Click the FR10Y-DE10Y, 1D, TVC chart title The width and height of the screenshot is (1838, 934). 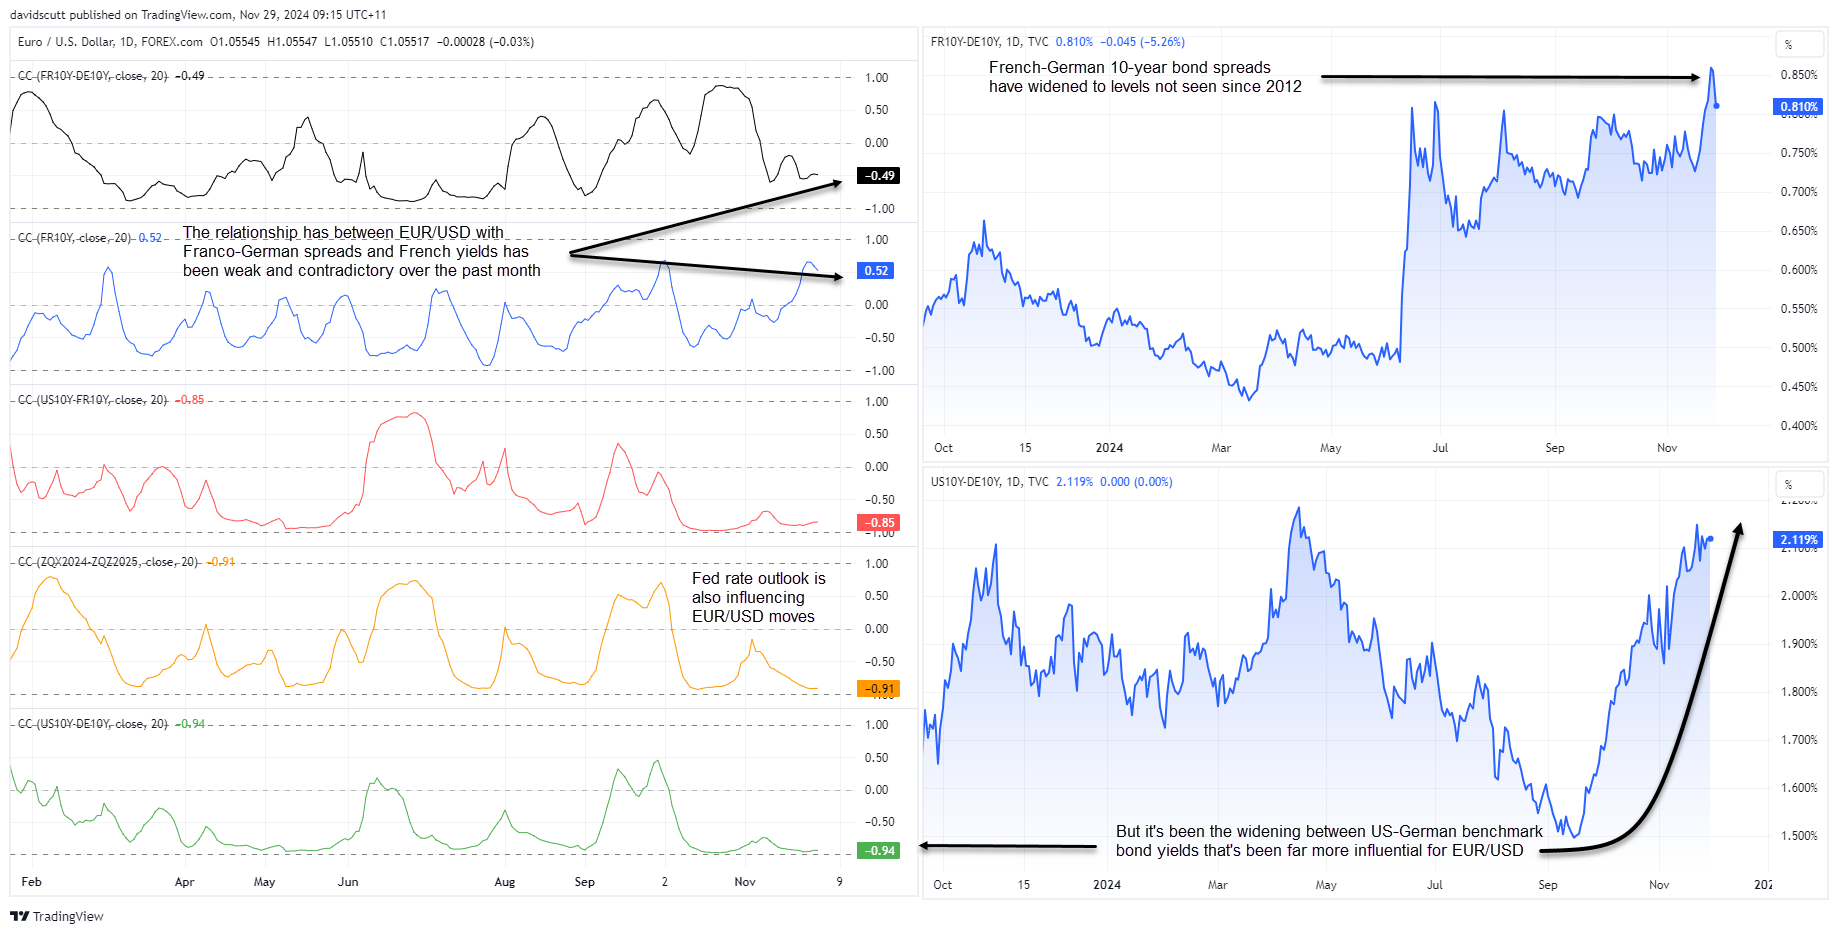[990, 42]
